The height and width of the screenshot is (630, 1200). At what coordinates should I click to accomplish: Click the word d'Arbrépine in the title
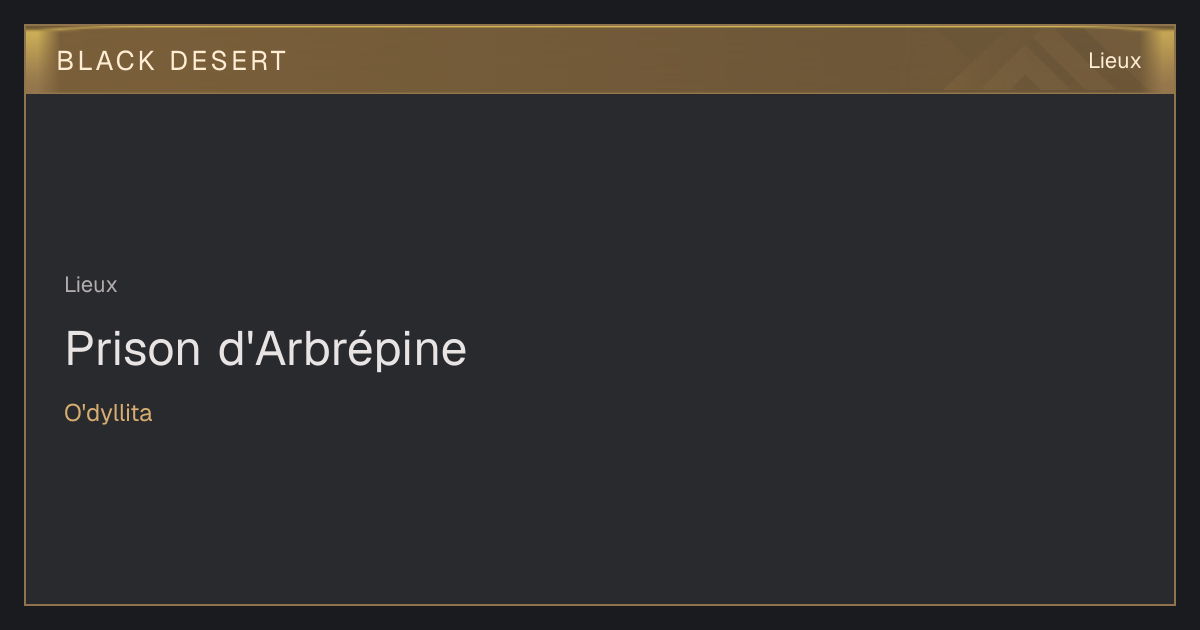[342, 349]
